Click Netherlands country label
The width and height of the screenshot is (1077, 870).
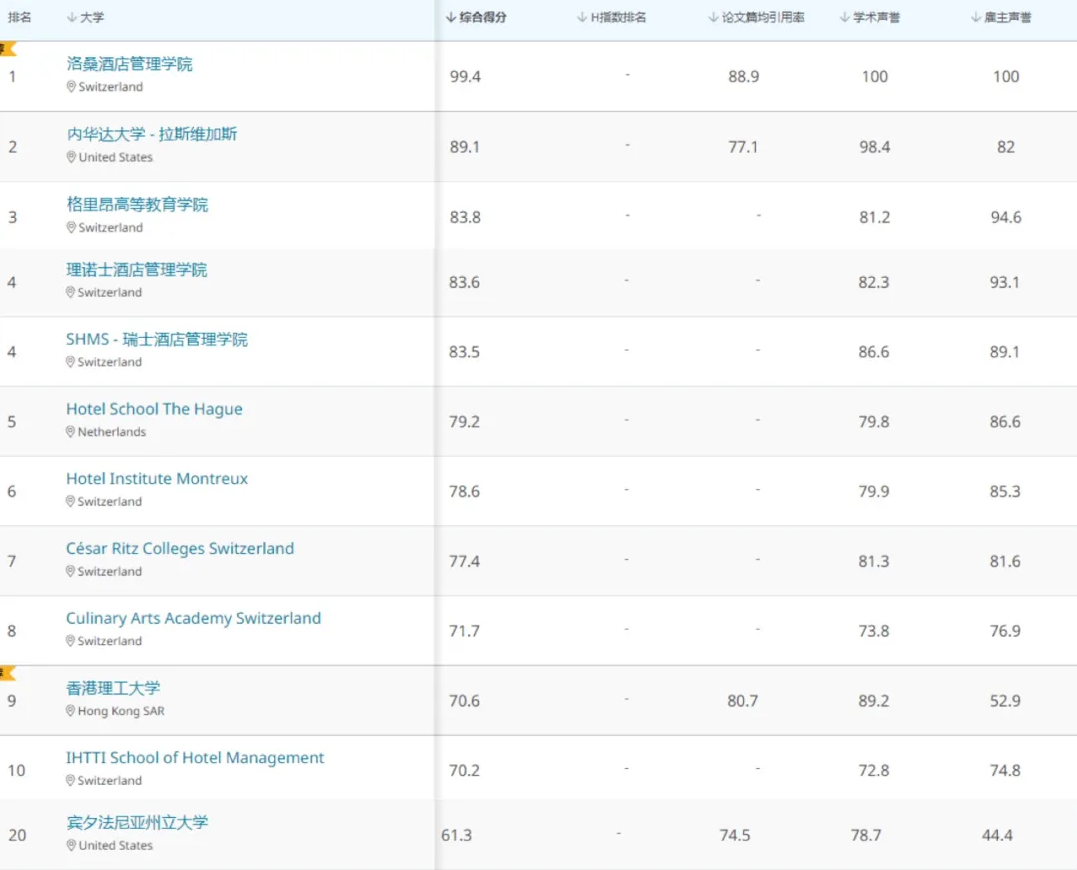click(111, 431)
